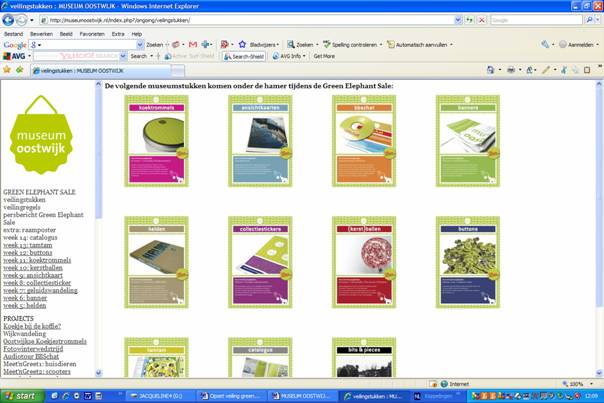Click the Stop loading red X icon
This screenshot has height=403, width=604.
tap(482, 20)
